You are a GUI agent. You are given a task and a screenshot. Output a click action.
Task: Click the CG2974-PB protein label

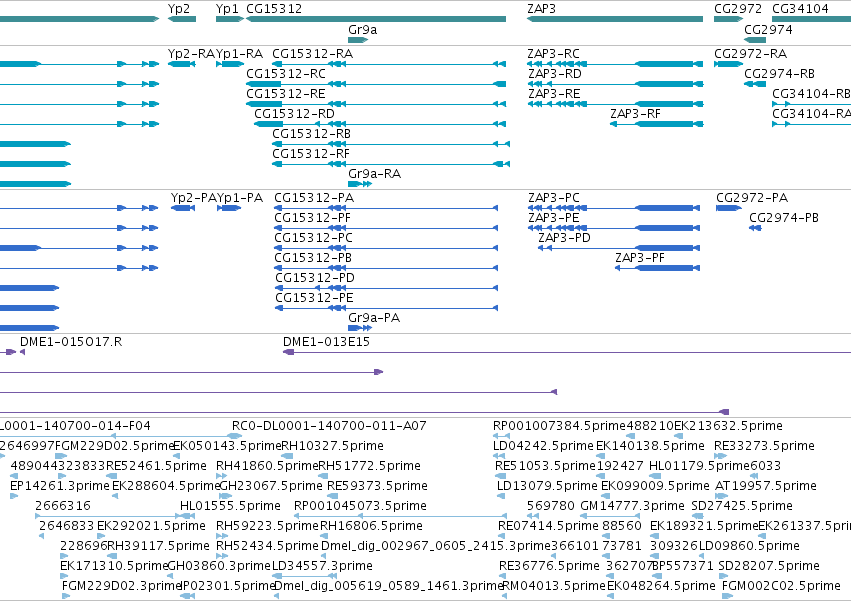click(784, 218)
